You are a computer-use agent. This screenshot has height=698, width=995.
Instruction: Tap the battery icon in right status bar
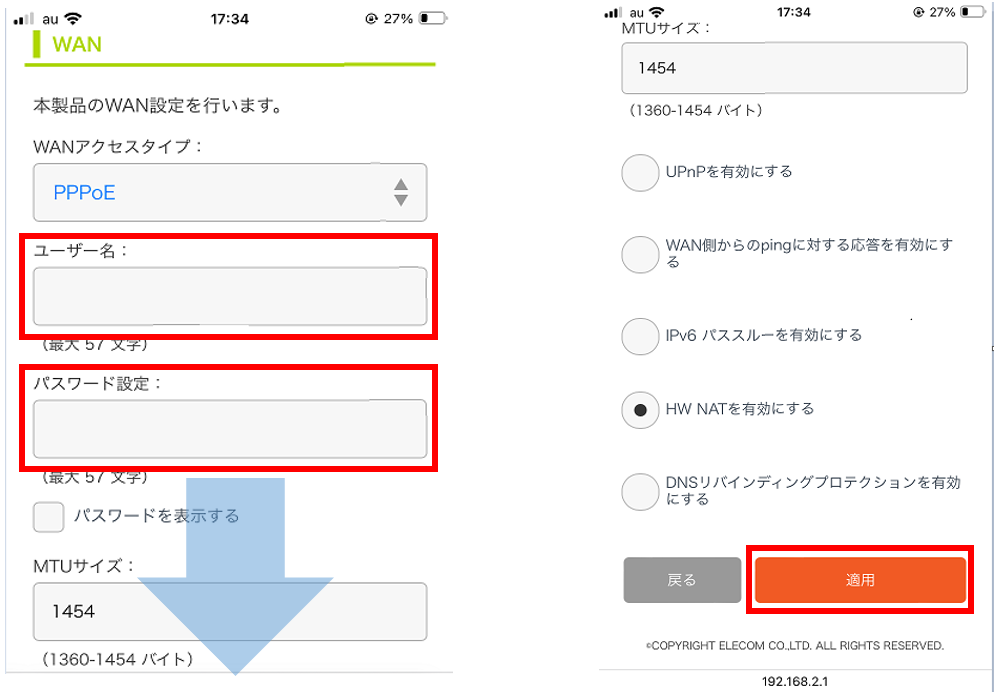pyautogui.click(x=973, y=12)
